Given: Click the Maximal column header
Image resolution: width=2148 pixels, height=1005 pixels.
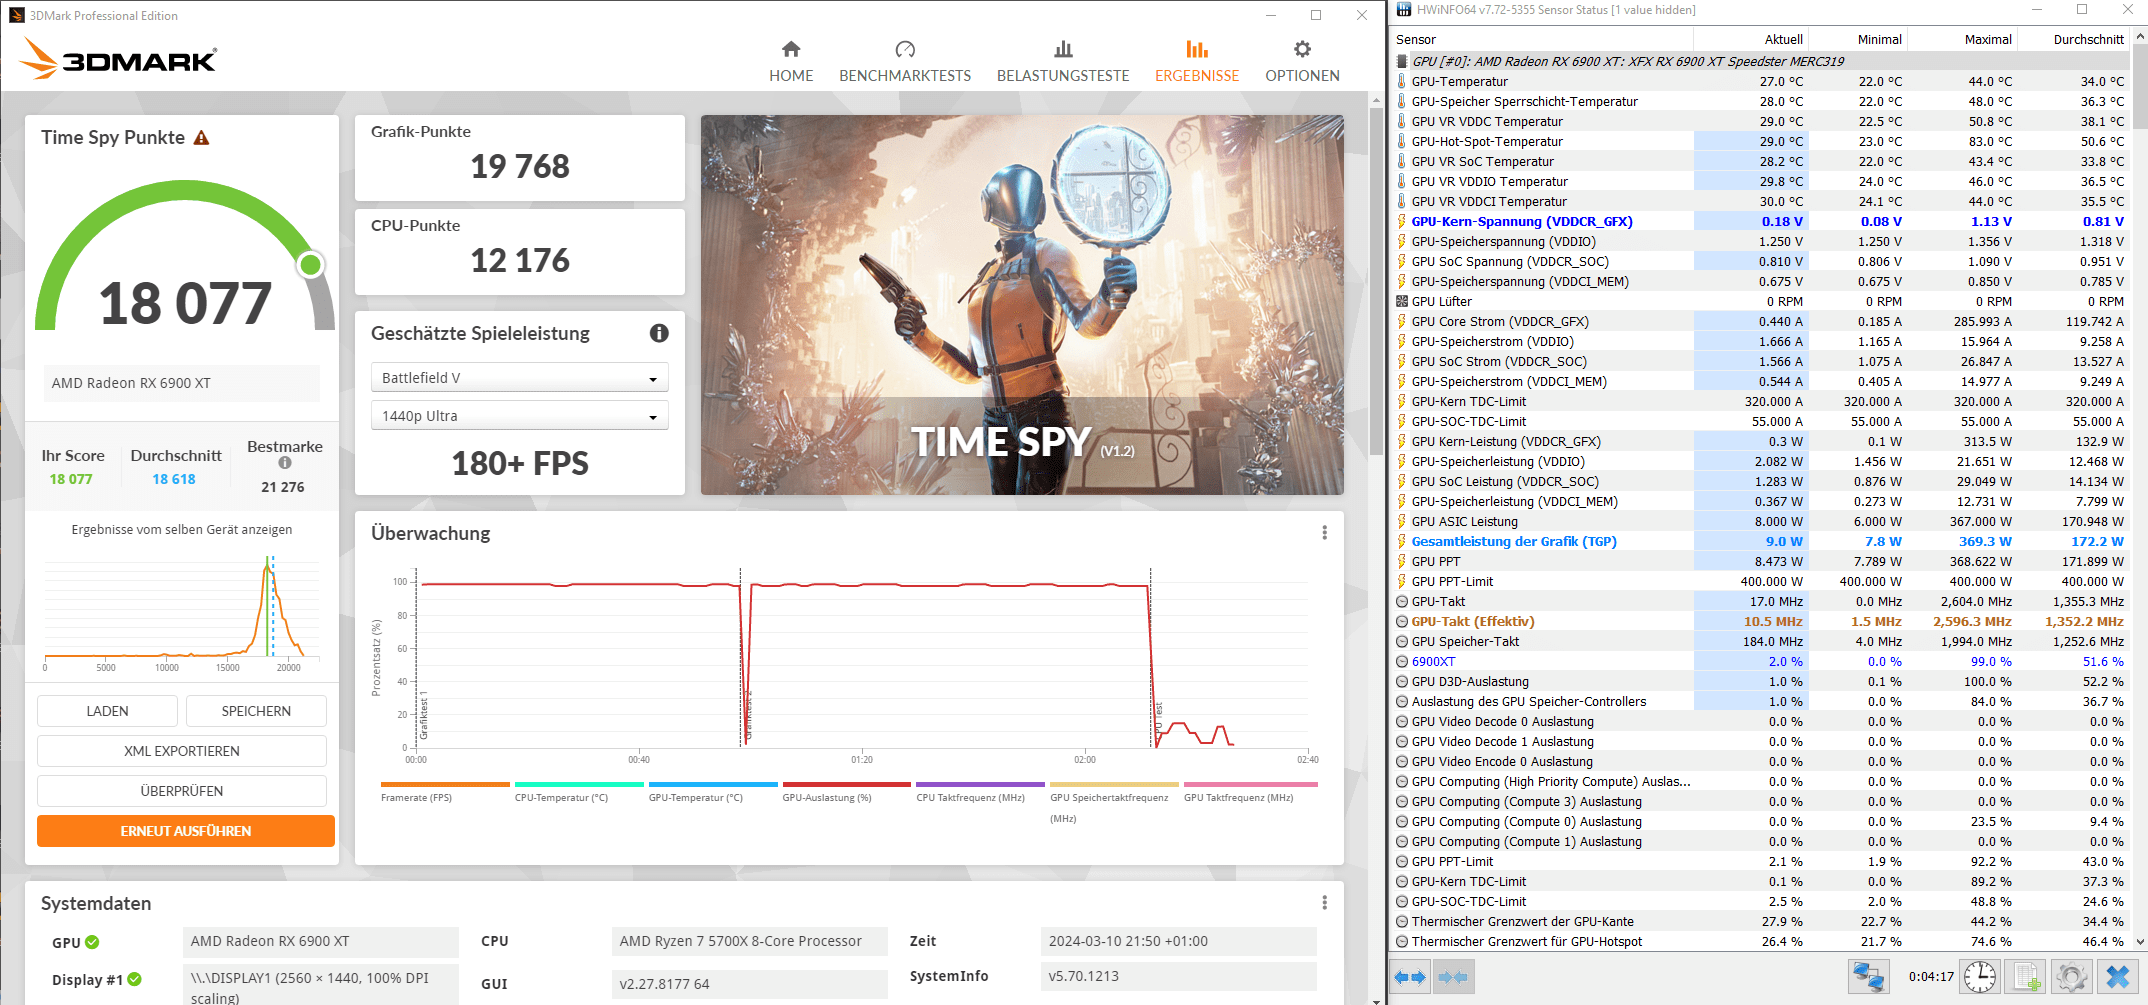Looking at the screenshot, I should pyautogui.click(x=1961, y=39).
